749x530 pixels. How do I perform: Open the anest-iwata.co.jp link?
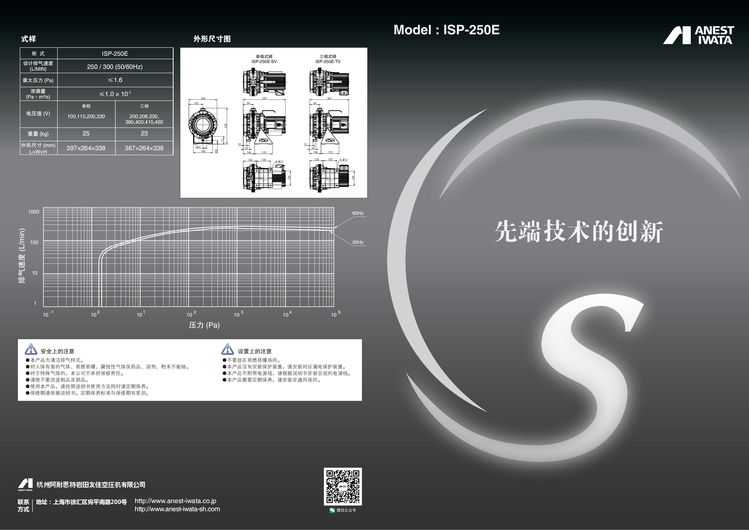(176, 500)
